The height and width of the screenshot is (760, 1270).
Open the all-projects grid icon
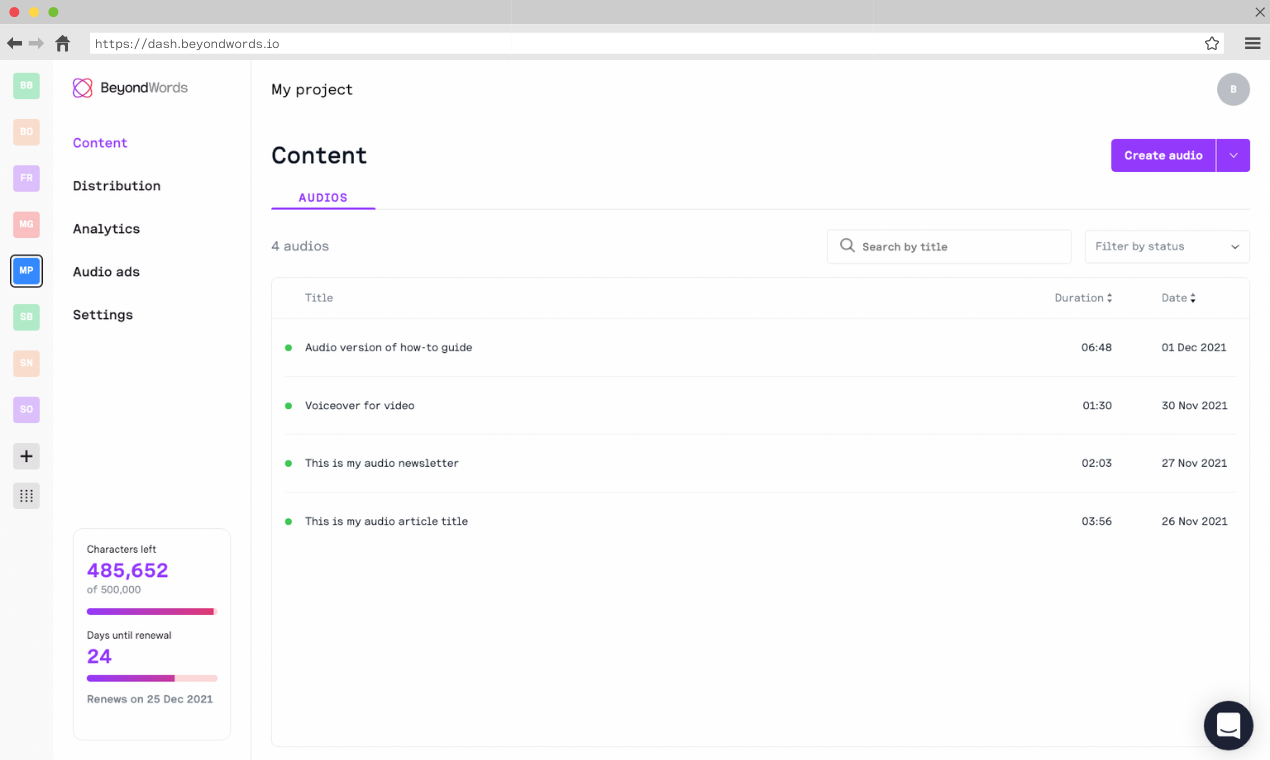point(27,495)
